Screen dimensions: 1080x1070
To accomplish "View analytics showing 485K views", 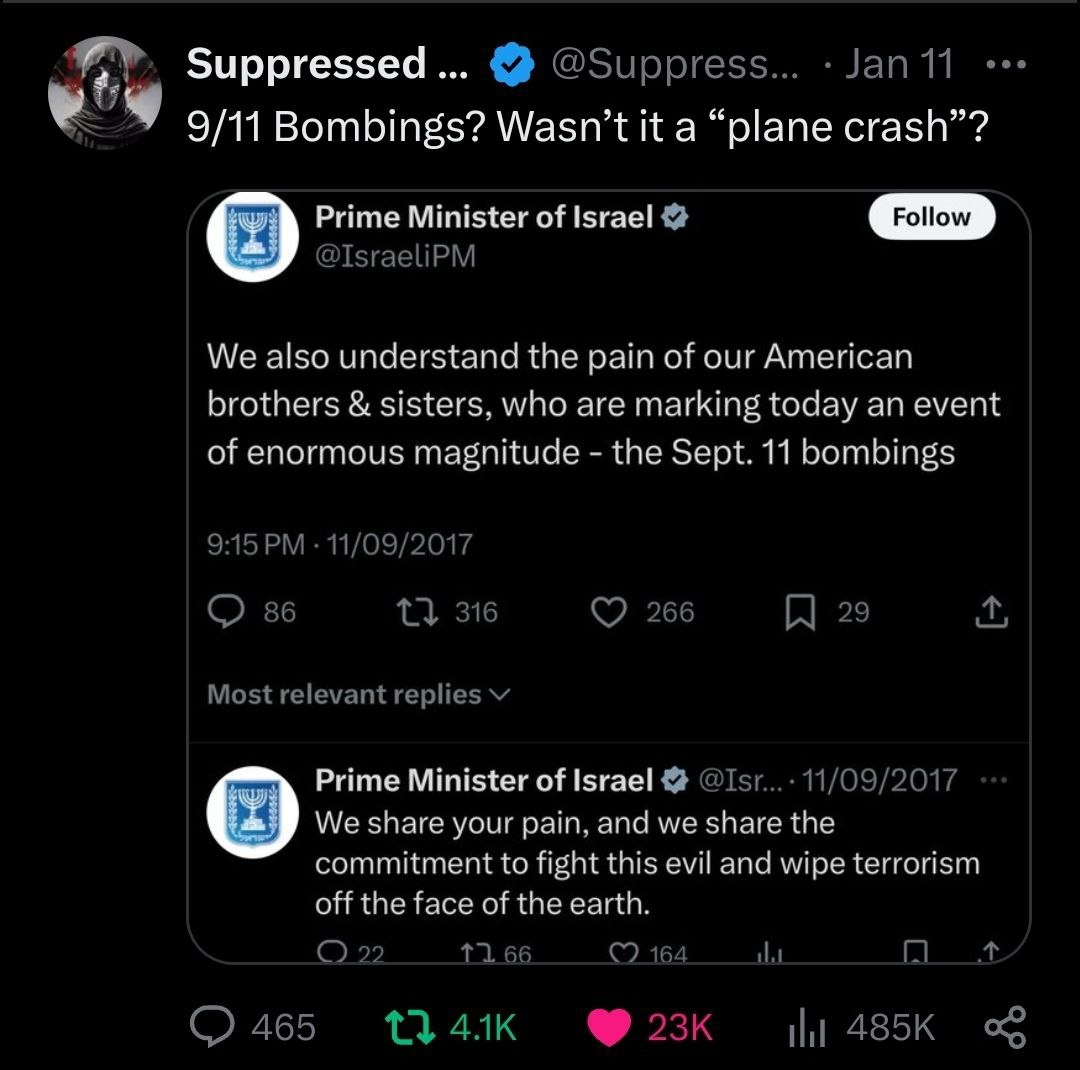I will coord(805,1026).
